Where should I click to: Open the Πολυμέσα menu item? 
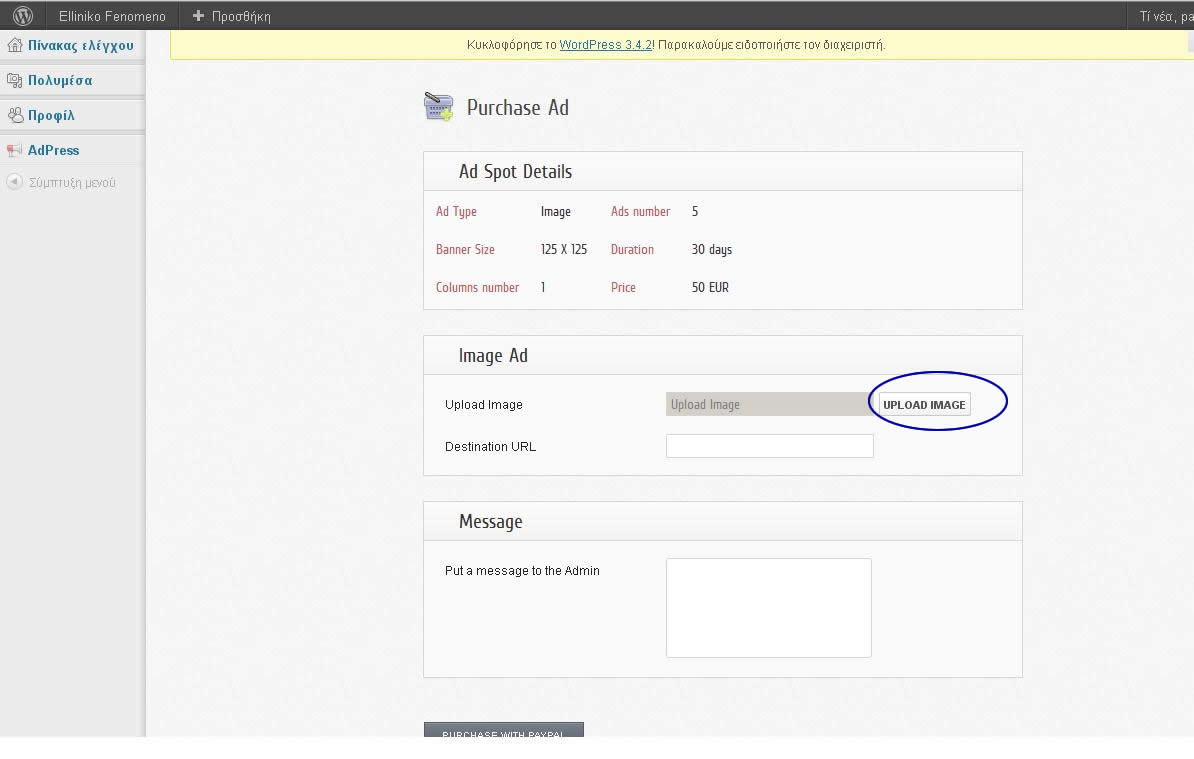pyautogui.click(x=60, y=80)
